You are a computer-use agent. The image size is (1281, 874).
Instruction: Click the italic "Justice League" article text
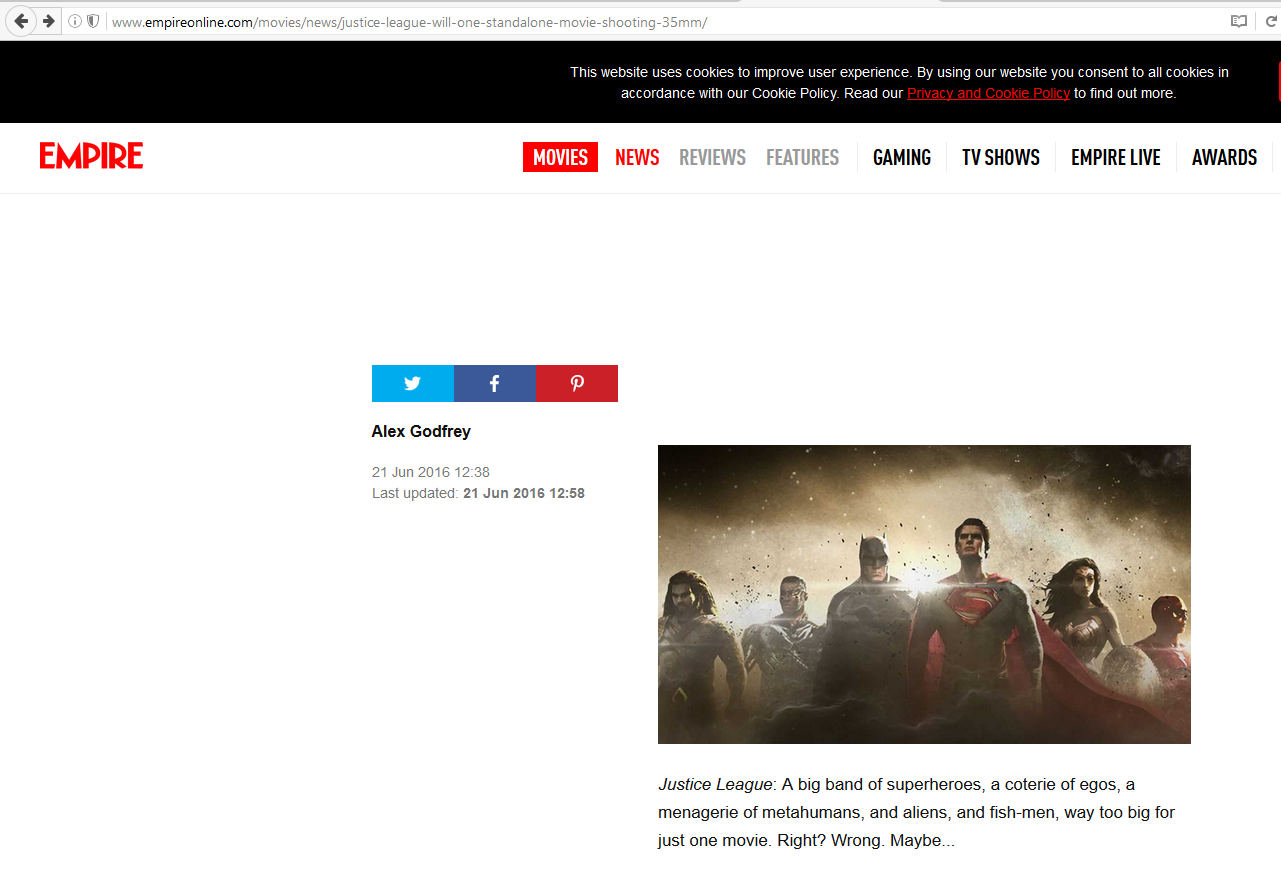pos(715,785)
